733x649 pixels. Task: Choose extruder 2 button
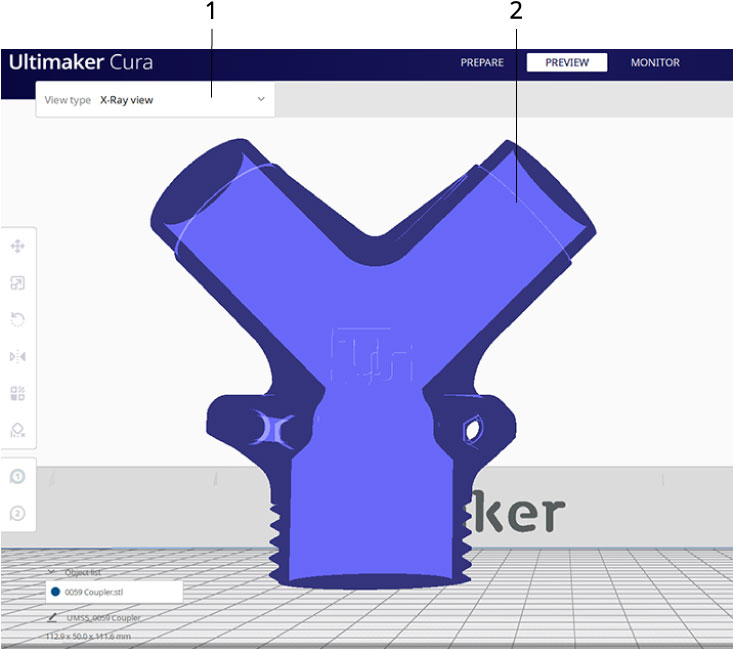tap(17, 514)
